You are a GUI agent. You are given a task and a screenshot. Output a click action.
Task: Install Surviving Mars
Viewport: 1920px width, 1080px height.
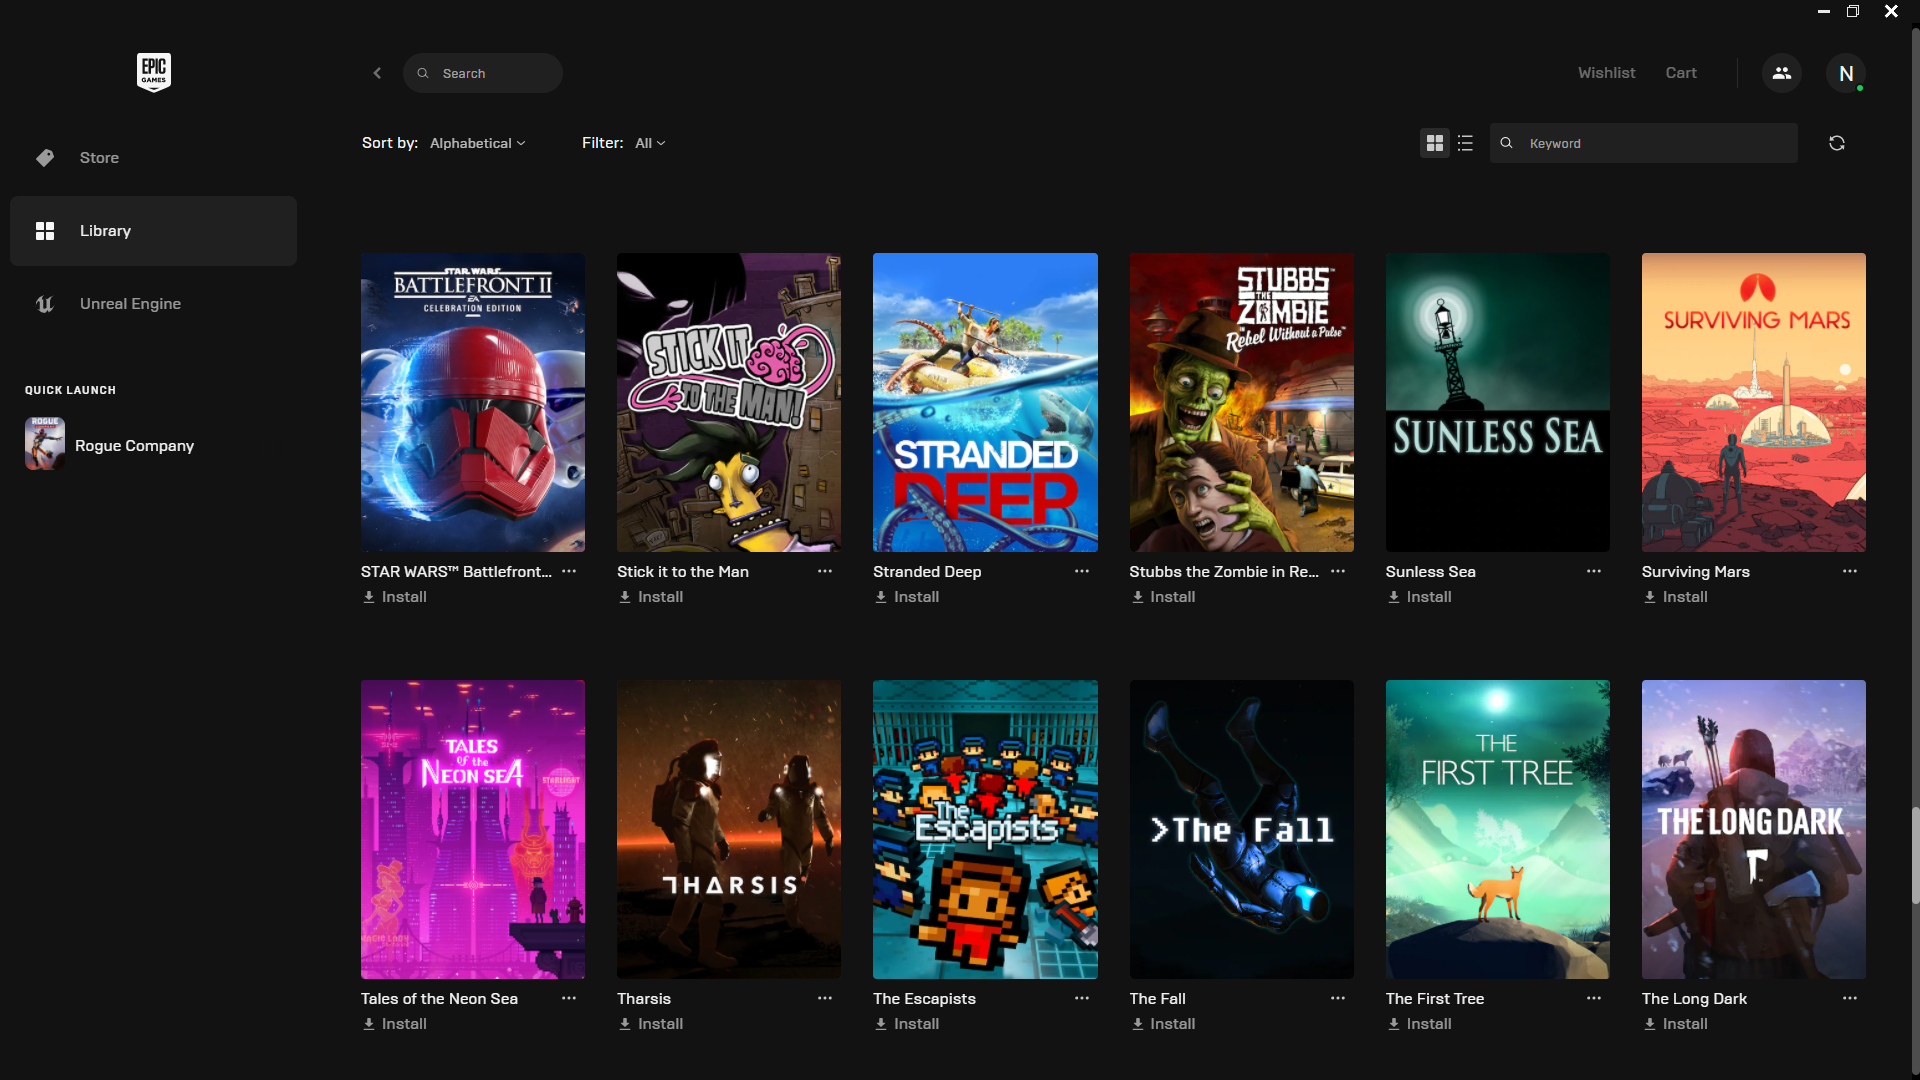pos(1675,597)
